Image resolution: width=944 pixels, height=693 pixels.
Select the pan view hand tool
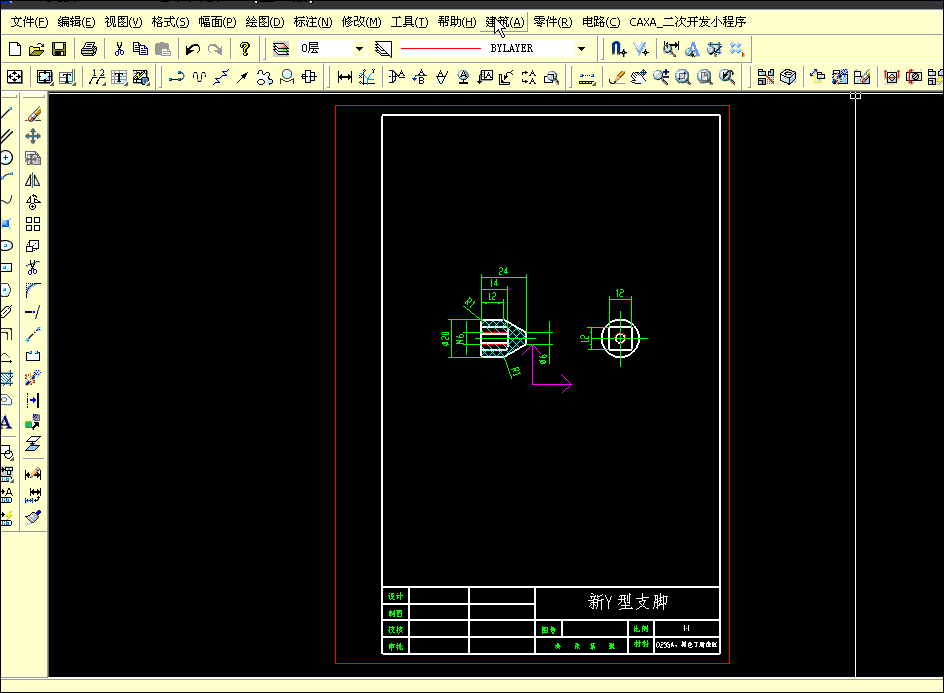point(638,77)
